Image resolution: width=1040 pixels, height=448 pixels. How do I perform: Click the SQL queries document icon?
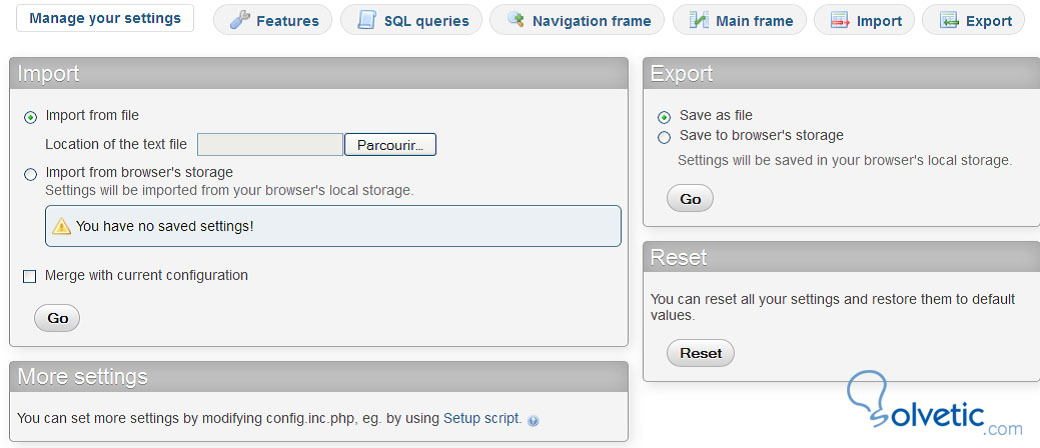(367, 20)
